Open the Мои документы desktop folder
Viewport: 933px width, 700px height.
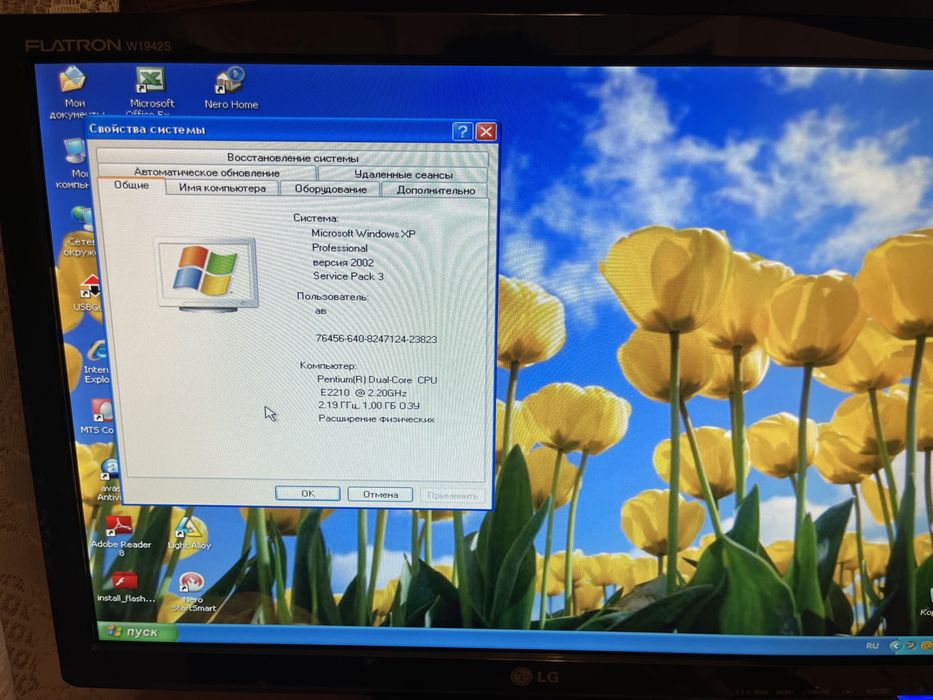pyautogui.click(x=73, y=92)
